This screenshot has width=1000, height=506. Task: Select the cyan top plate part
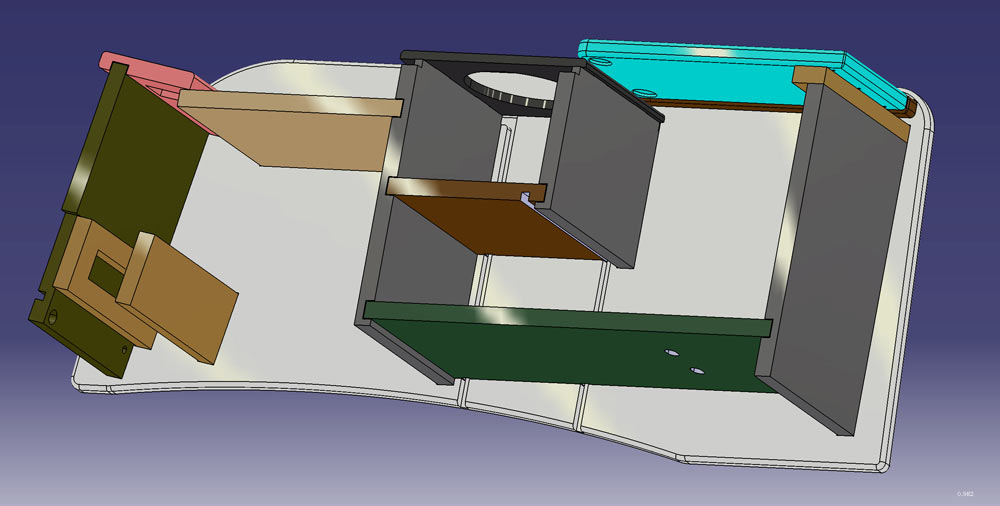(700, 72)
